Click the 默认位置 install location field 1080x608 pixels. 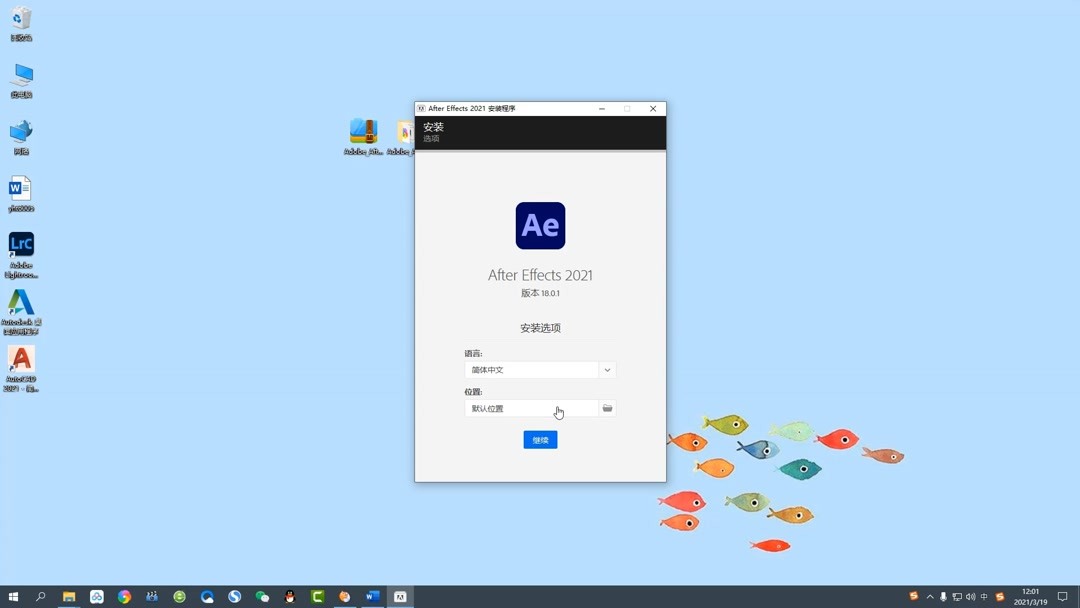point(530,408)
